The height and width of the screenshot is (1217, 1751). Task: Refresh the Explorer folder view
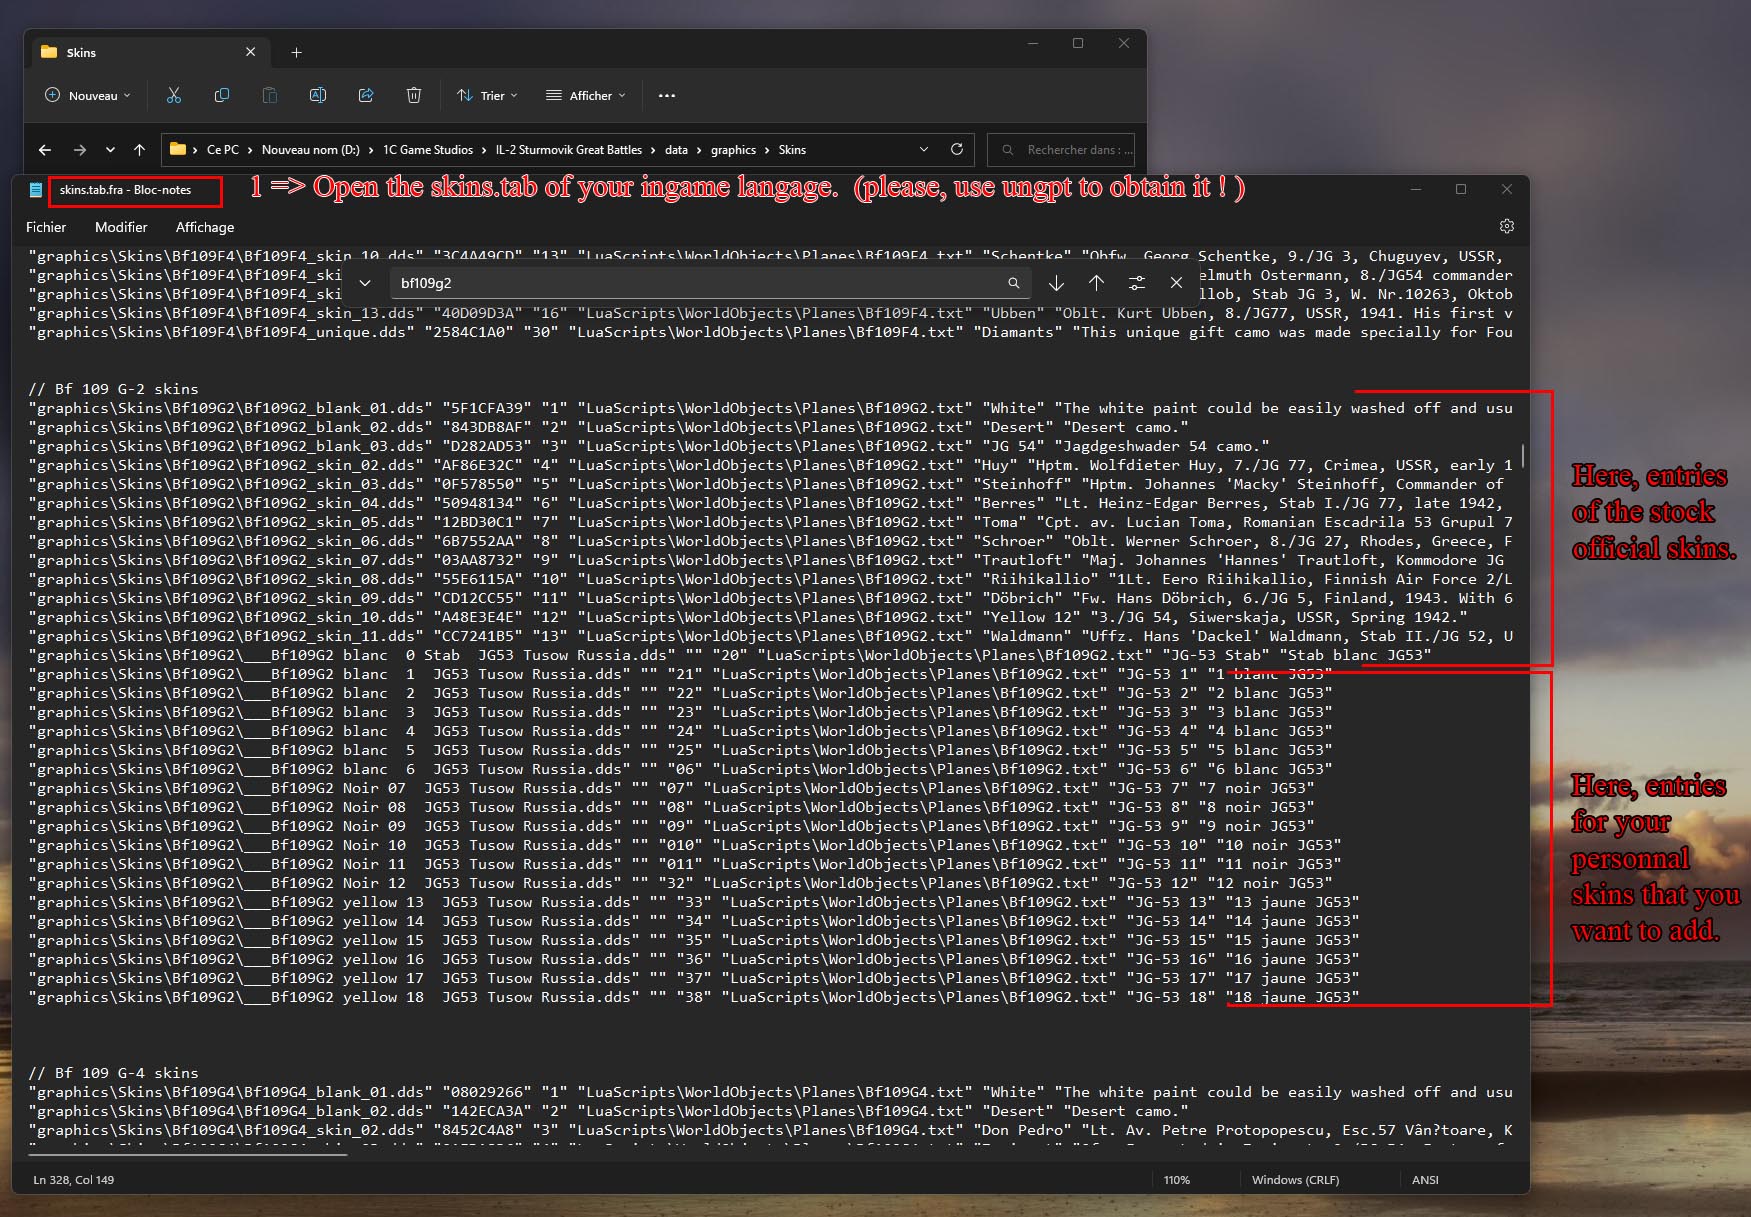pyautogui.click(x=957, y=149)
